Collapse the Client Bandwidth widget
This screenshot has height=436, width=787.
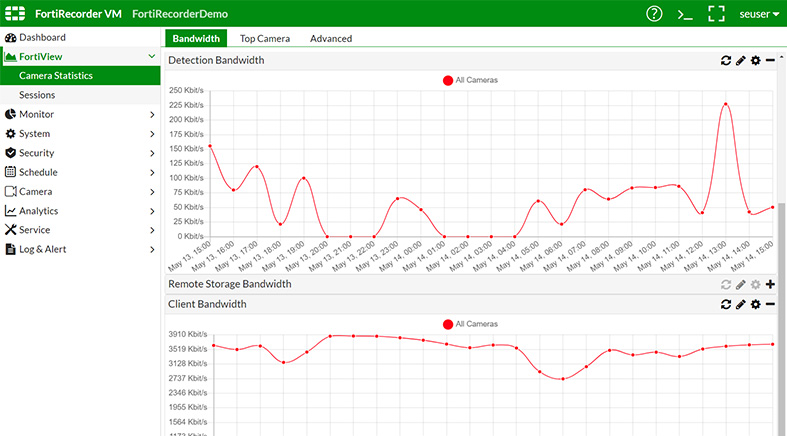coord(770,304)
